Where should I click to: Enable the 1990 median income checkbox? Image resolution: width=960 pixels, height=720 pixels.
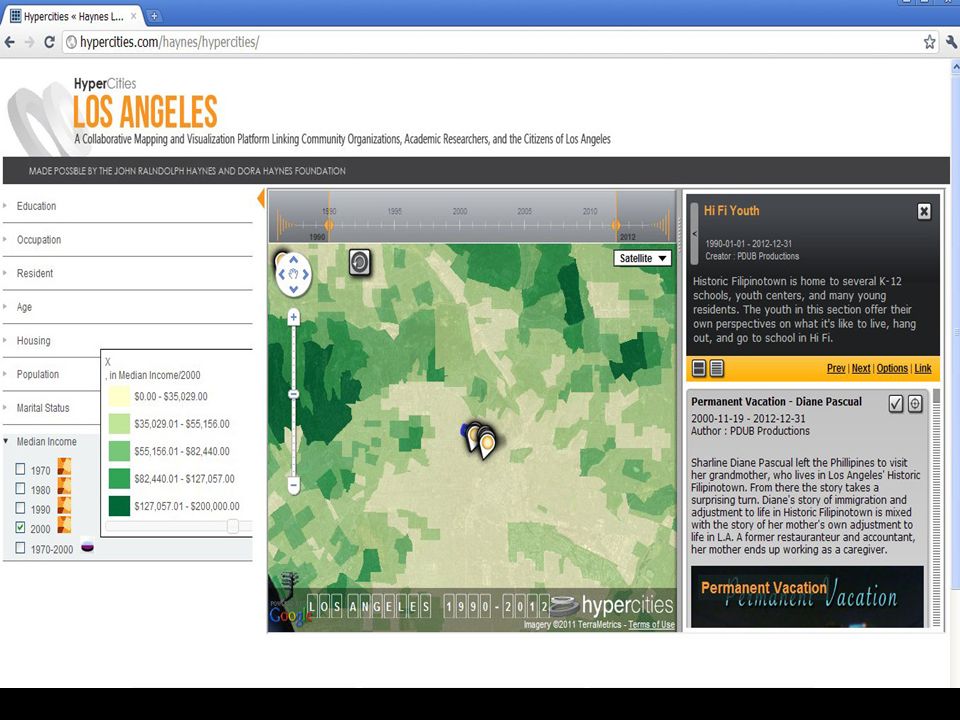20,508
